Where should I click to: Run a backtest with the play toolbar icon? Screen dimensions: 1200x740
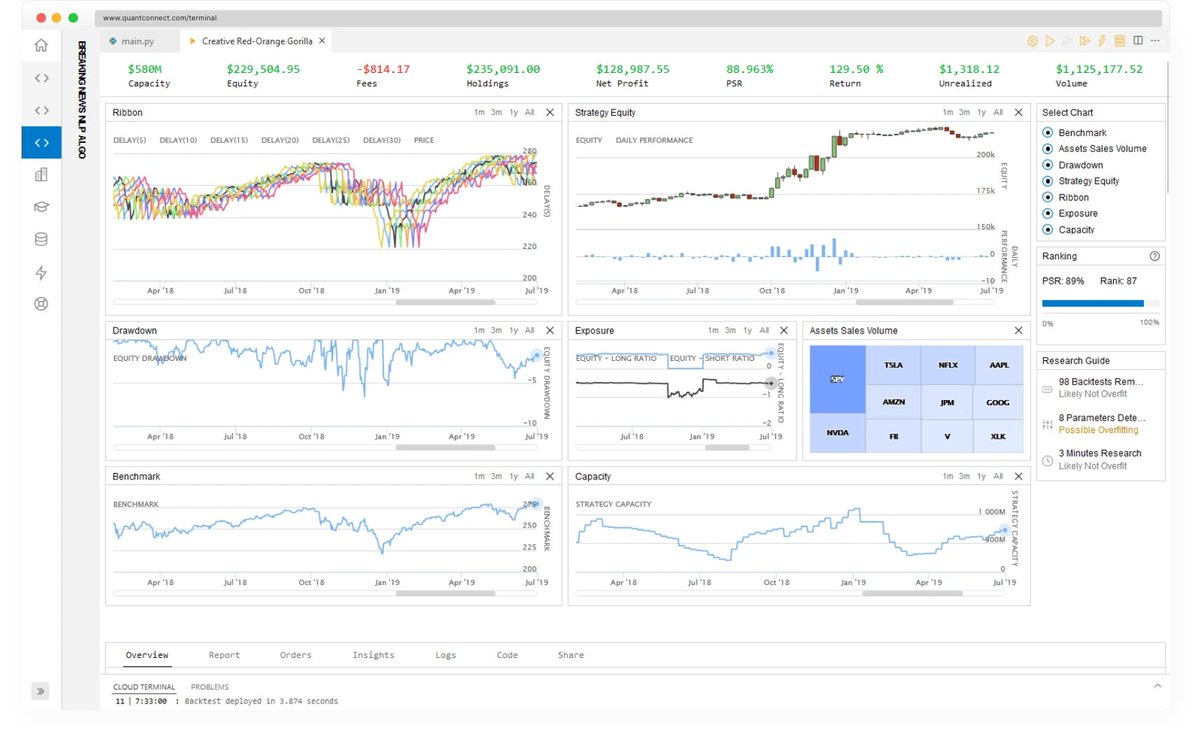1051,40
